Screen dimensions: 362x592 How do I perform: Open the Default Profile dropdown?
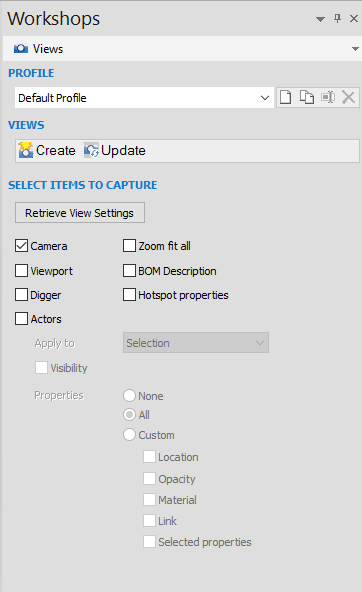(x=144, y=98)
